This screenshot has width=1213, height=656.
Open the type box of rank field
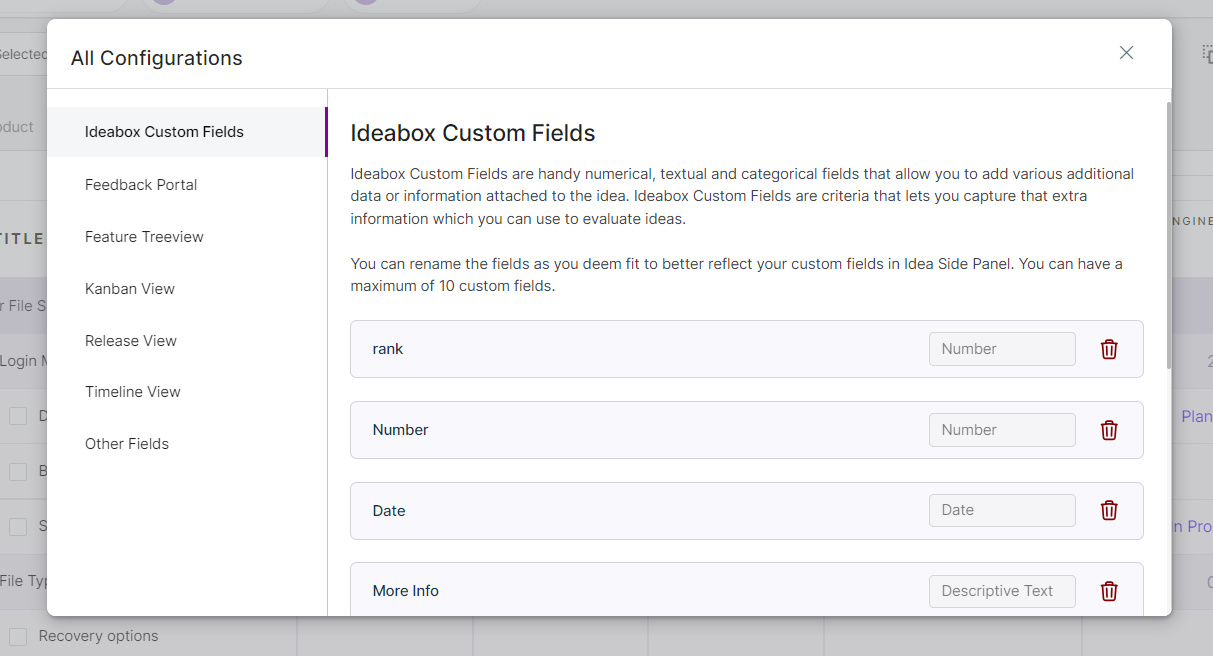[1001, 349]
